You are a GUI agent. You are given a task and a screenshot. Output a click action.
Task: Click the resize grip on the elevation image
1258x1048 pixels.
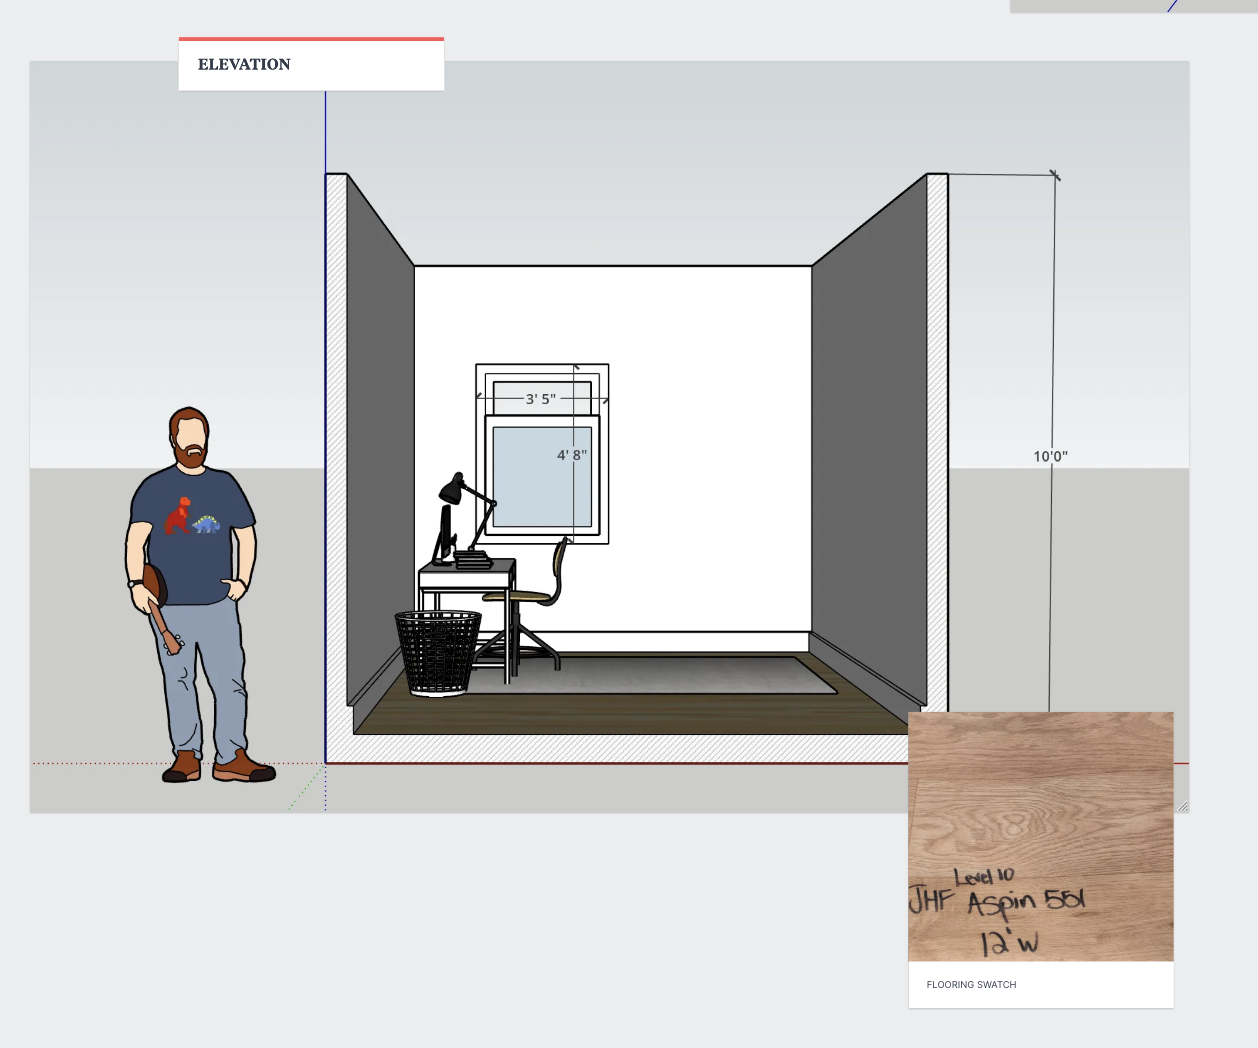click(1182, 805)
